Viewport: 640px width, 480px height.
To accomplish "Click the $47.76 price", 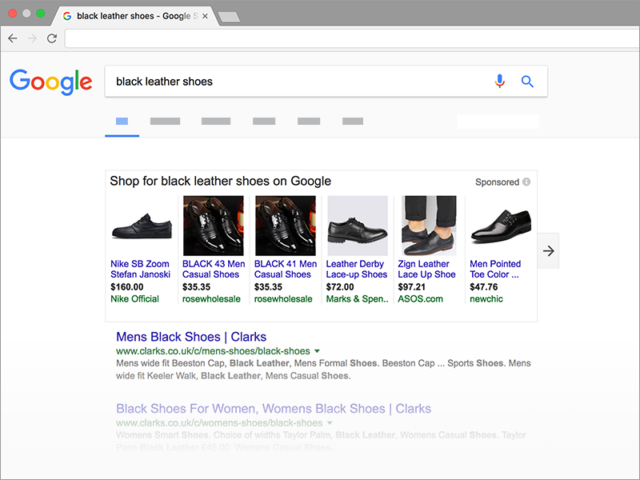I will (484, 287).
